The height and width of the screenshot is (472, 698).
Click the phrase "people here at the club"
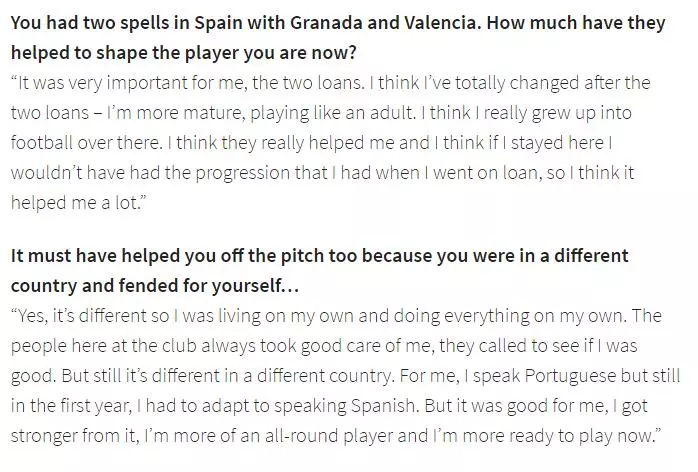(x=104, y=346)
